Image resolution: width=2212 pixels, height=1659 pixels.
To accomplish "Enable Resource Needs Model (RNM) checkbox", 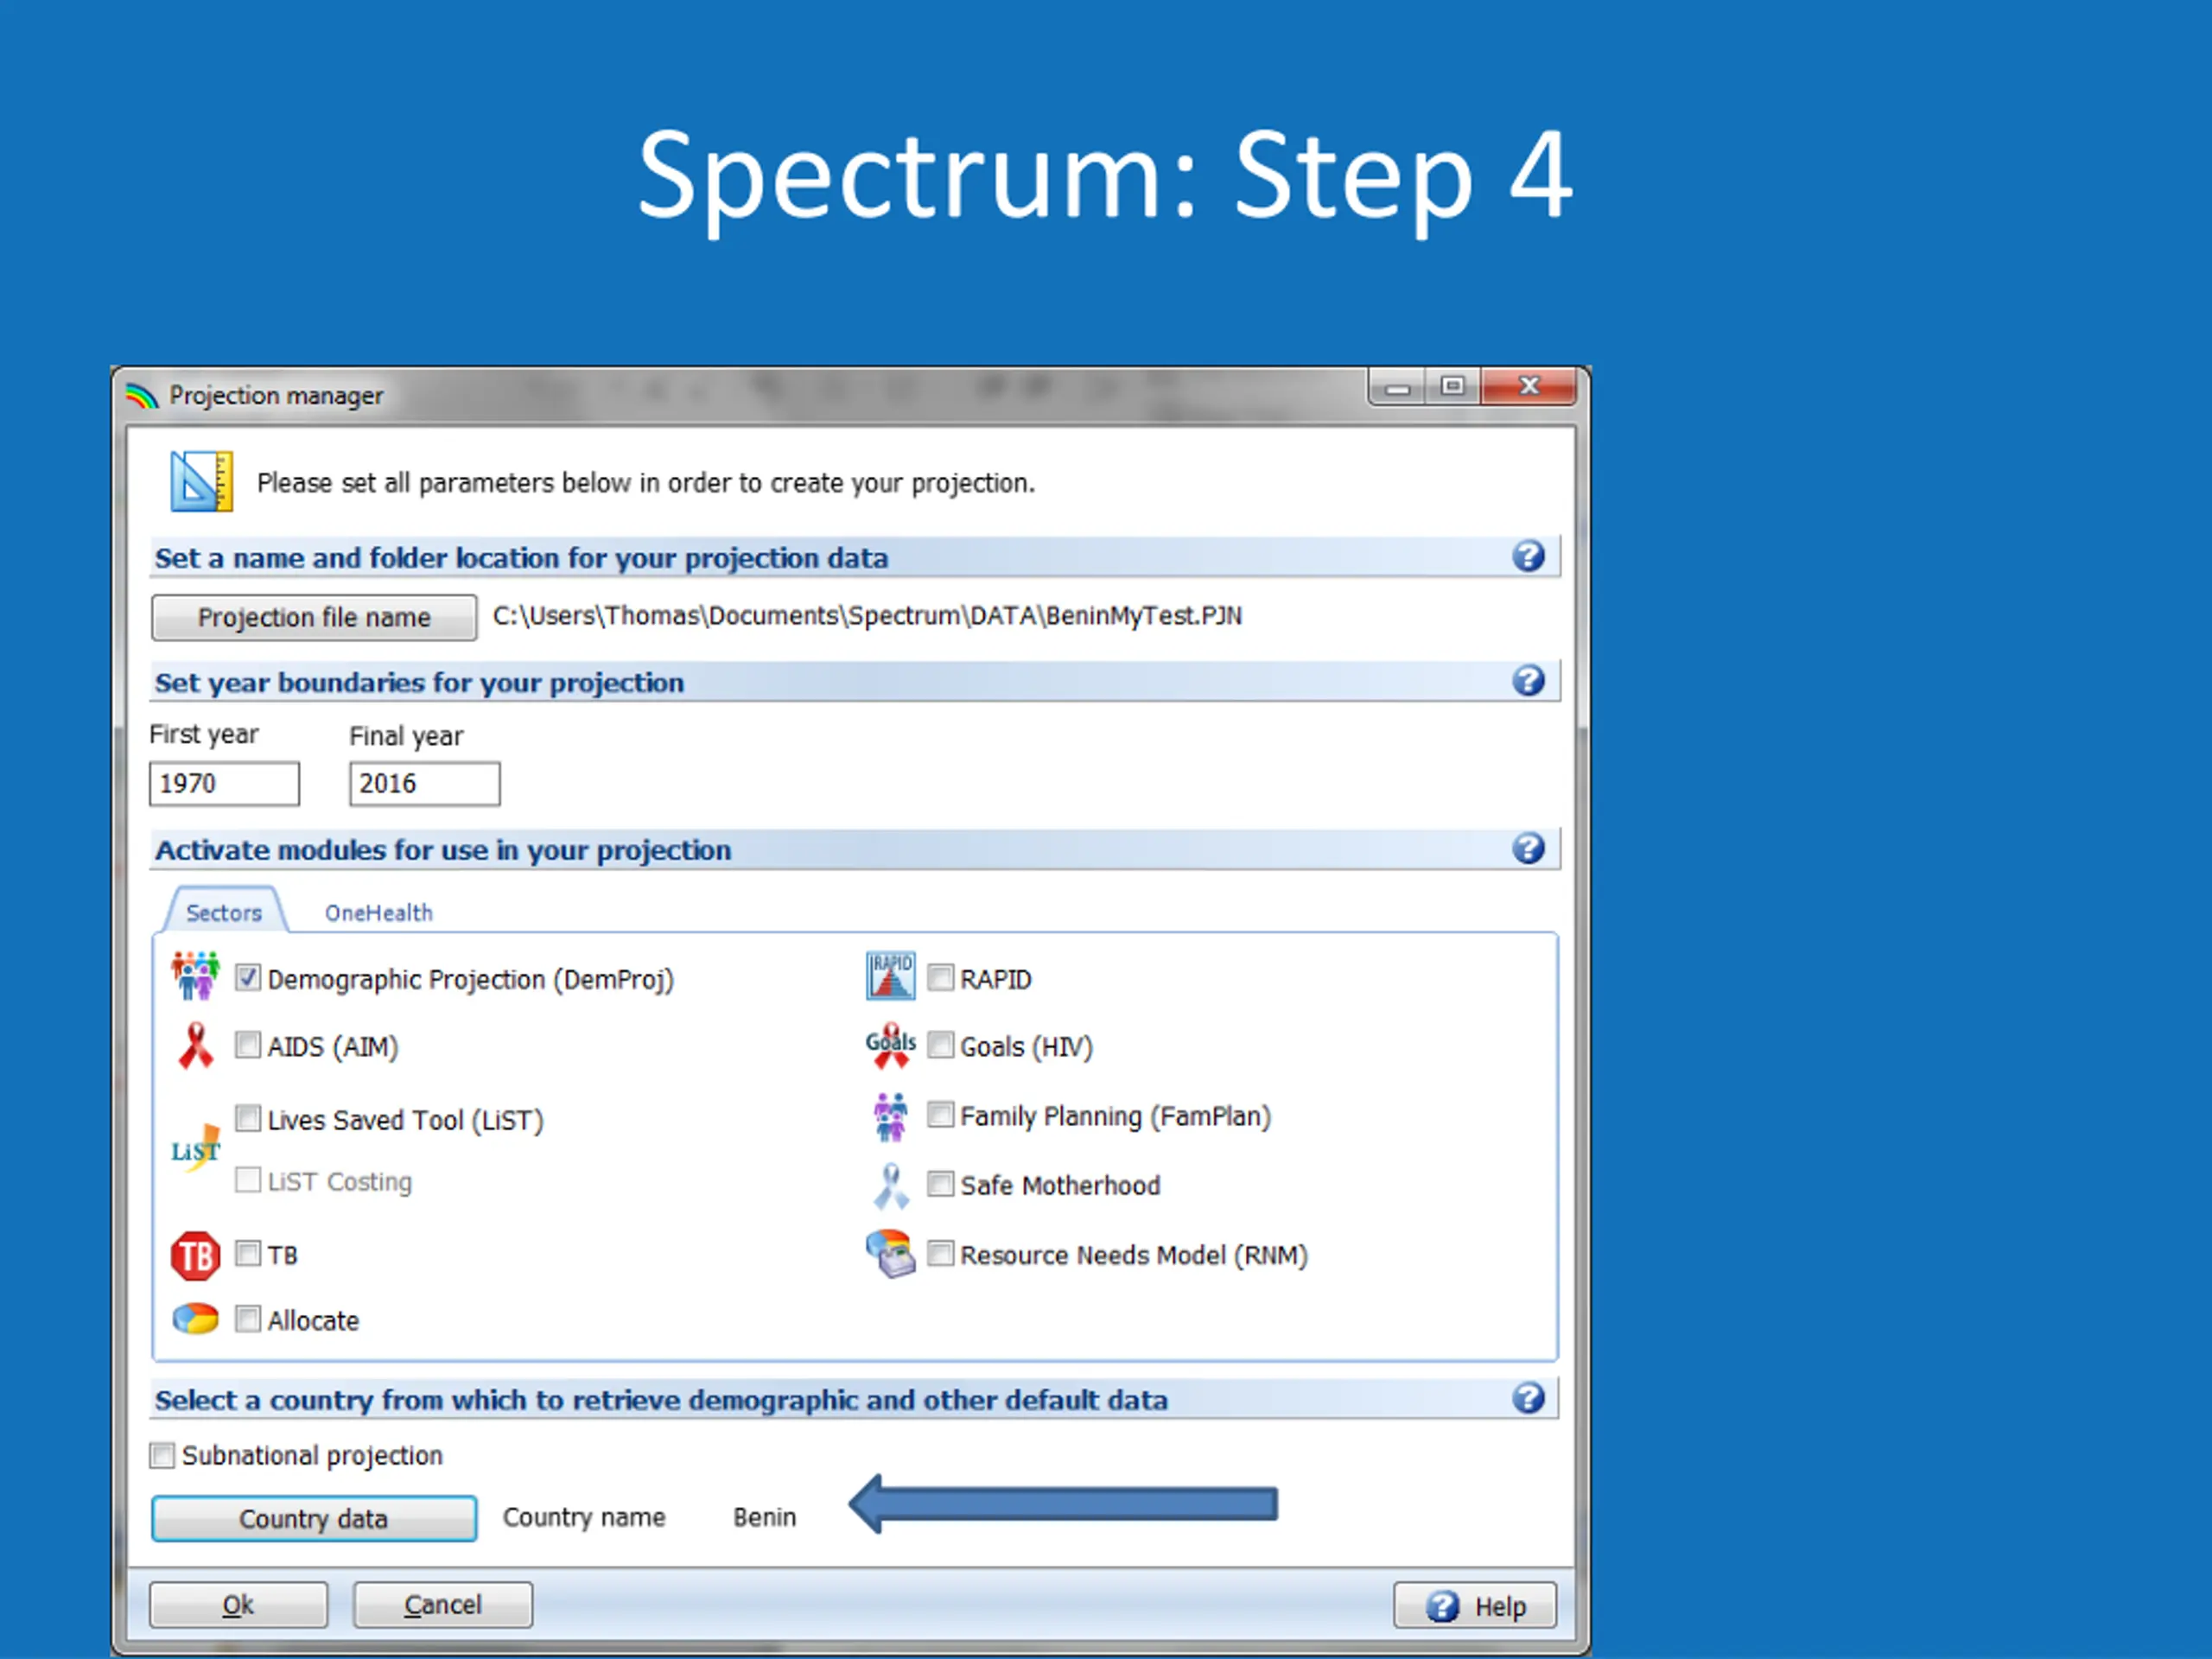I will pos(940,1253).
